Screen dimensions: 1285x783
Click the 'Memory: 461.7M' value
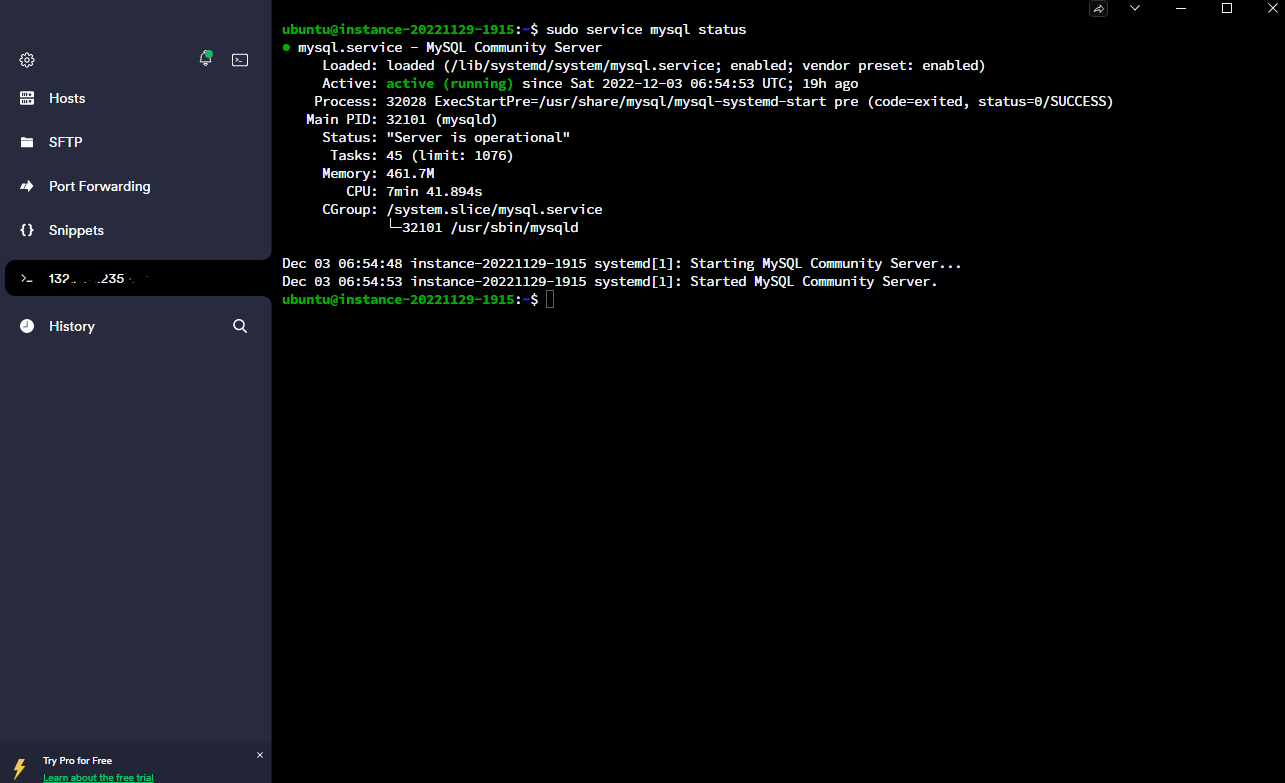(410, 174)
